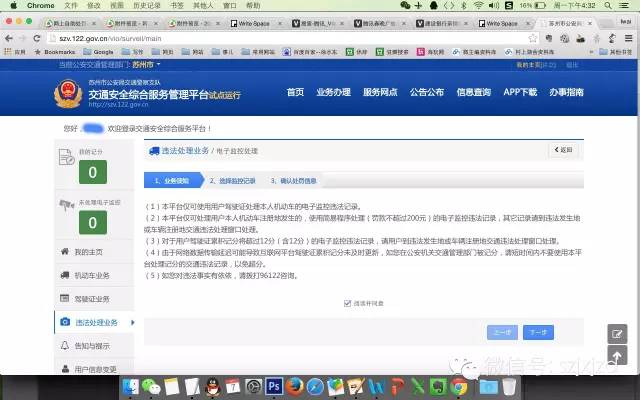Click the home icon beside 我的主页
This screenshot has width=640, height=400.
point(65,251)
